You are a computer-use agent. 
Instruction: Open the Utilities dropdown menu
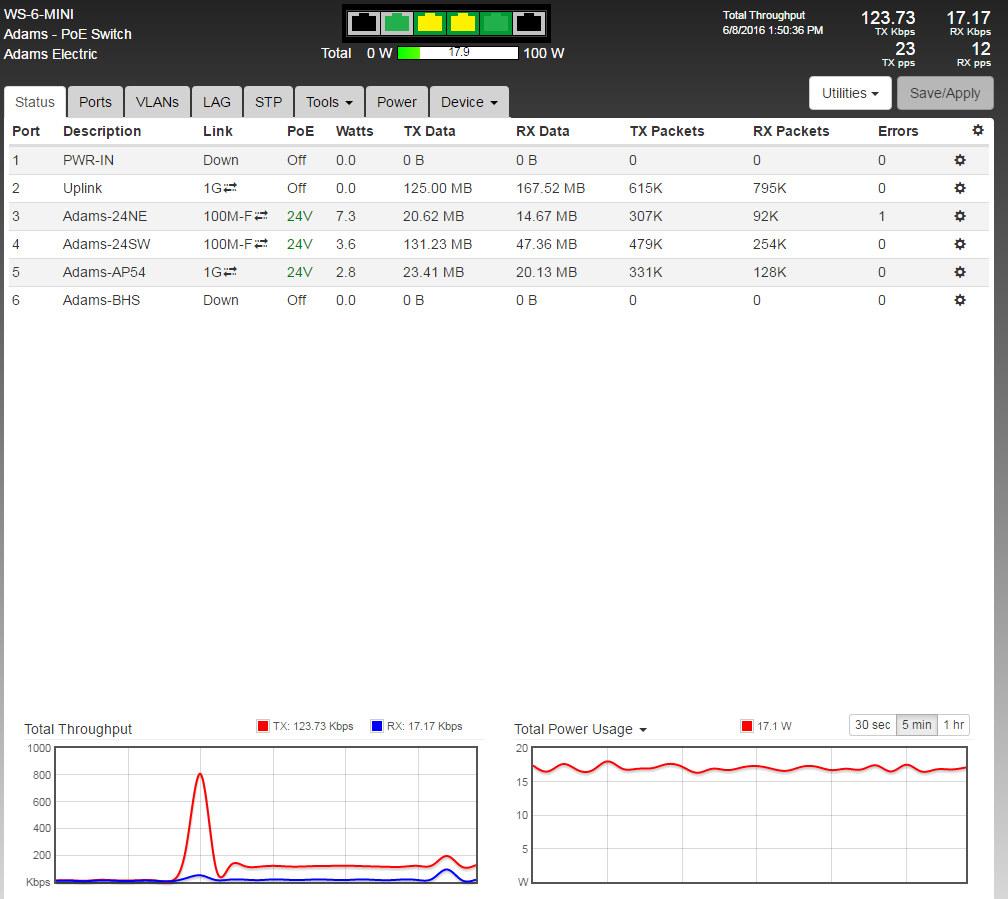[849, 93]
